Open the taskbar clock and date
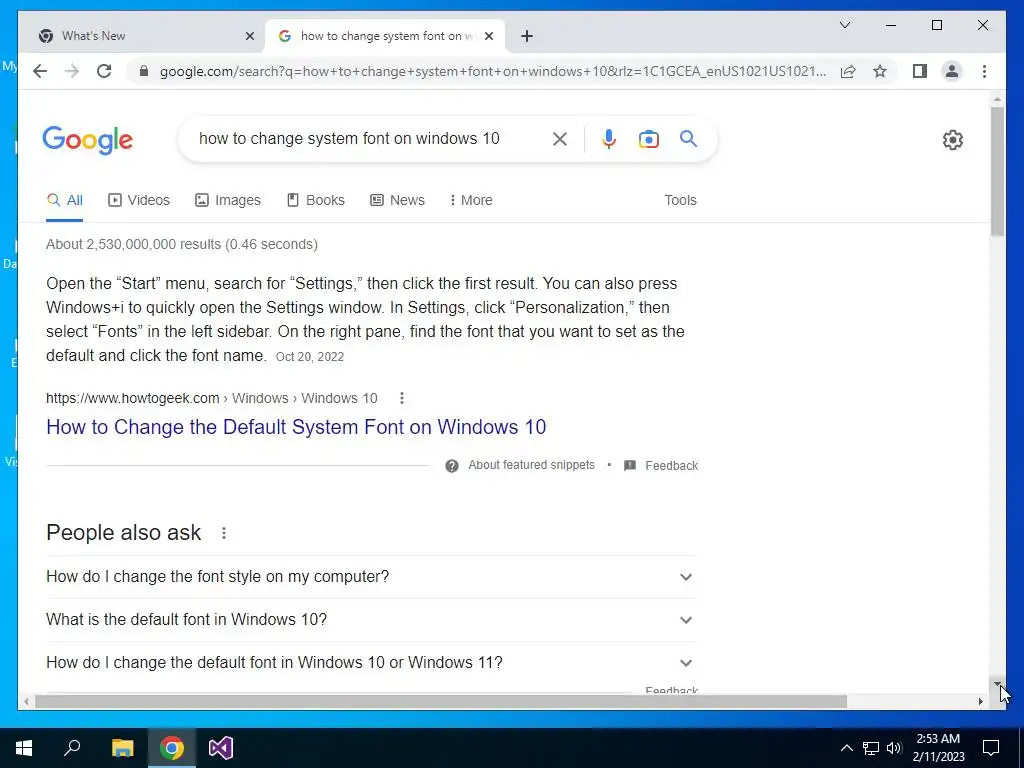Screen dimensions: 1024x768 pos(938,748)
